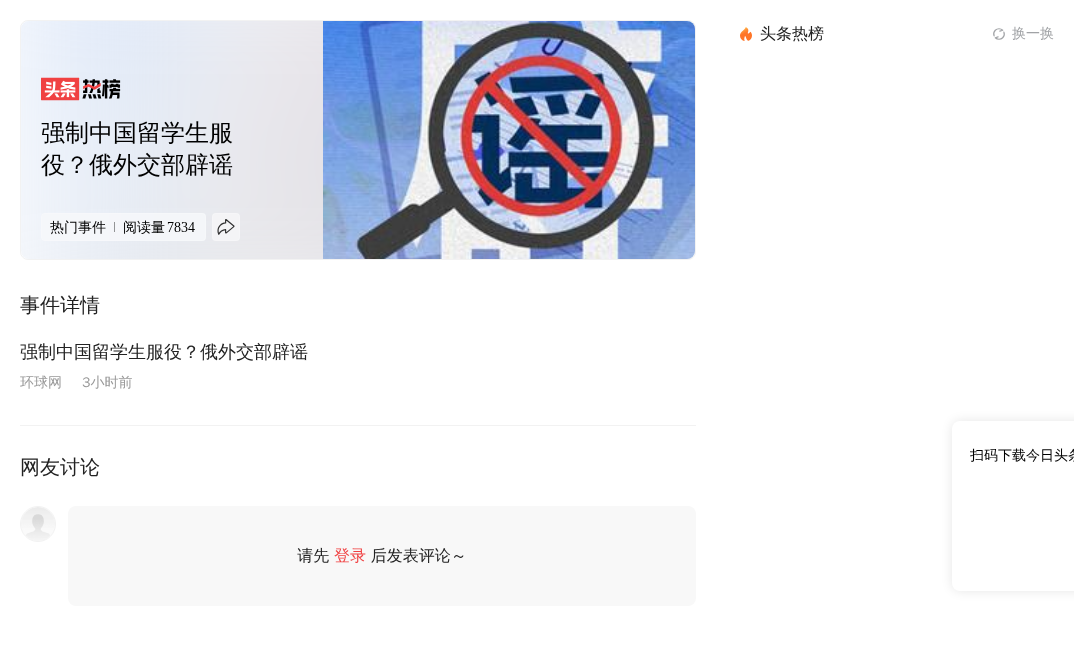Click the refresh icon next to 换一换
1074x652 pixels.
[999, 34]
